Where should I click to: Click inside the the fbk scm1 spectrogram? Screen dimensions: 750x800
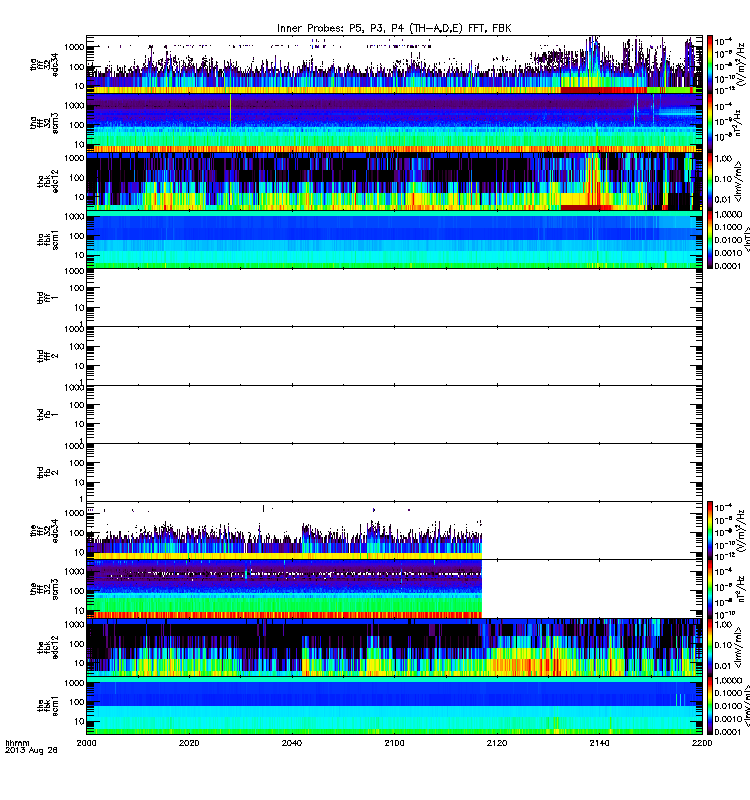(x=394, y=706)
